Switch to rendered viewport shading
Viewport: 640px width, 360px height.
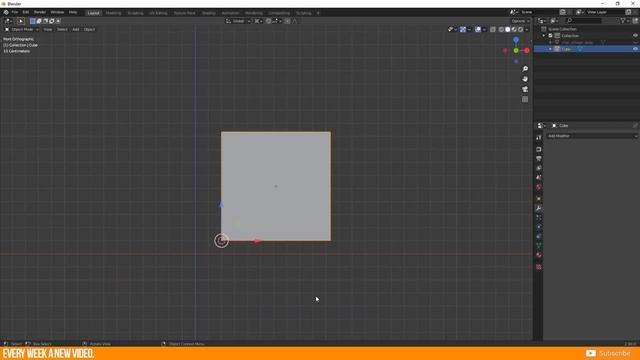(x=520, y=29)
